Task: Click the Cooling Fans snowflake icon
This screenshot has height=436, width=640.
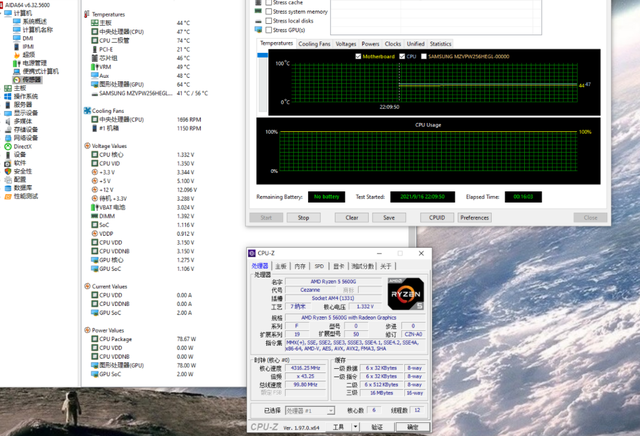Action: tap(87, 111)
